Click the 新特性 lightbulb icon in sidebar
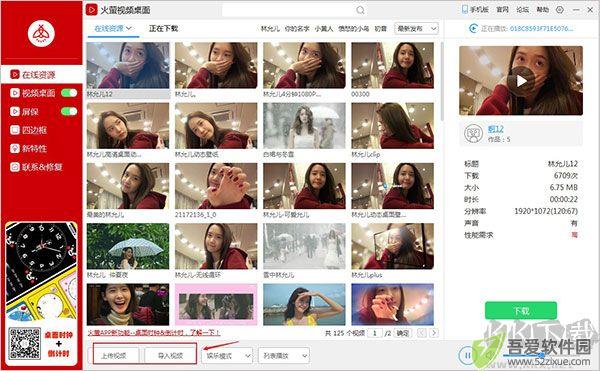Image resolution: width=600 pixels, height=371 pixels. [15, 148]
